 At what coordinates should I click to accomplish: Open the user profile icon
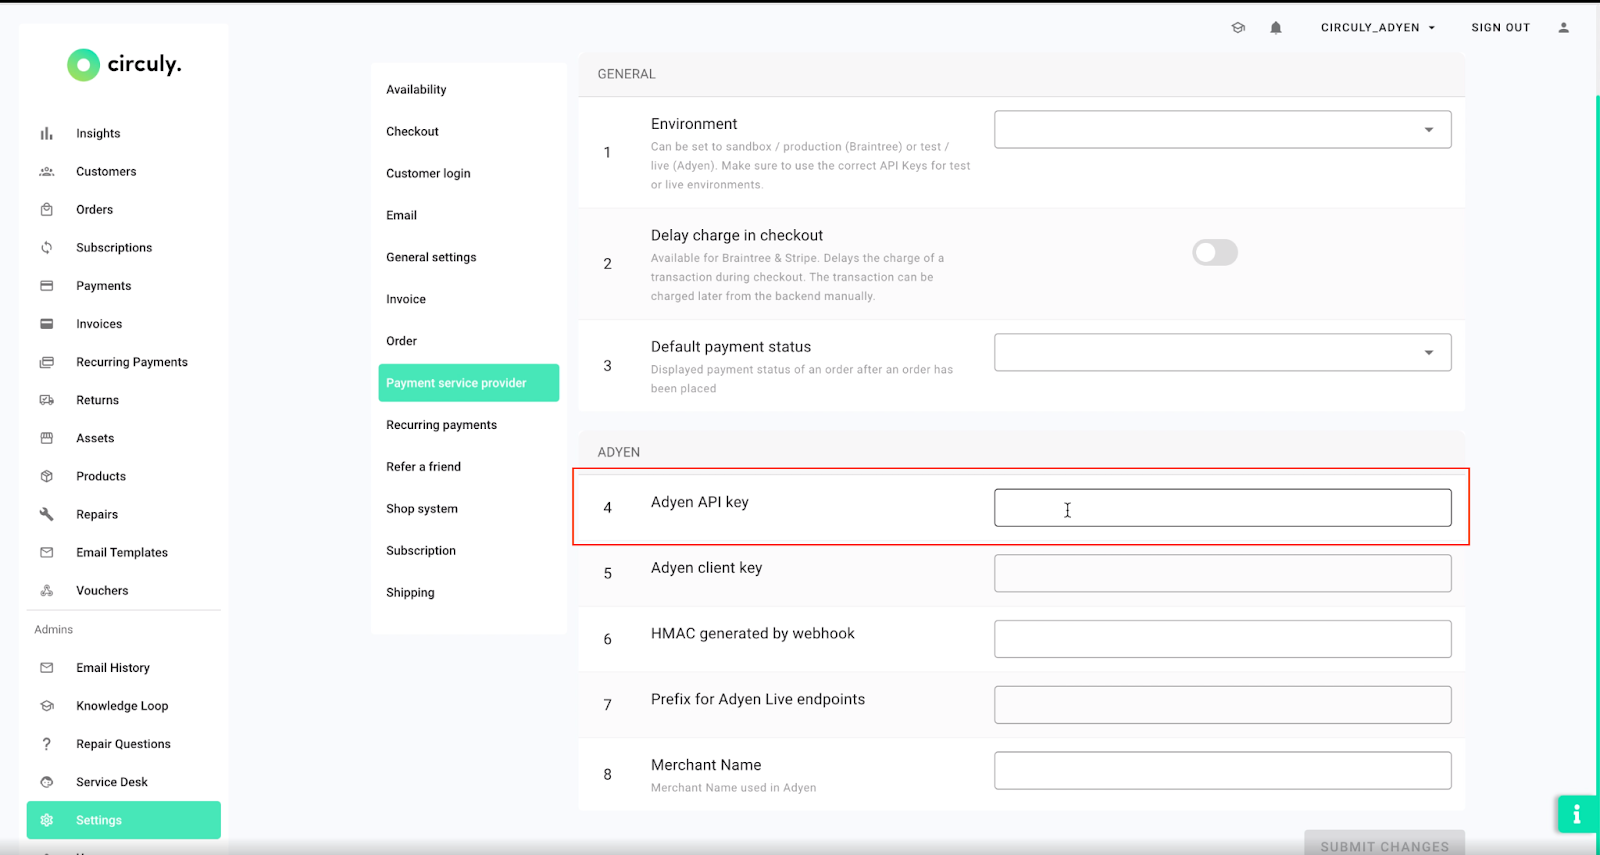pyautogui.click(x=1564, y=28)
